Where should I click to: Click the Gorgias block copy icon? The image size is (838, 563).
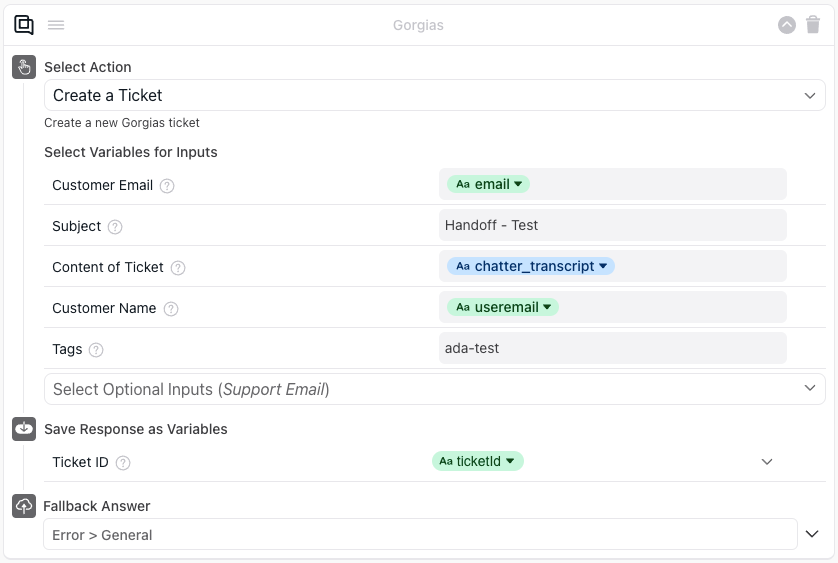click(24, 25)
